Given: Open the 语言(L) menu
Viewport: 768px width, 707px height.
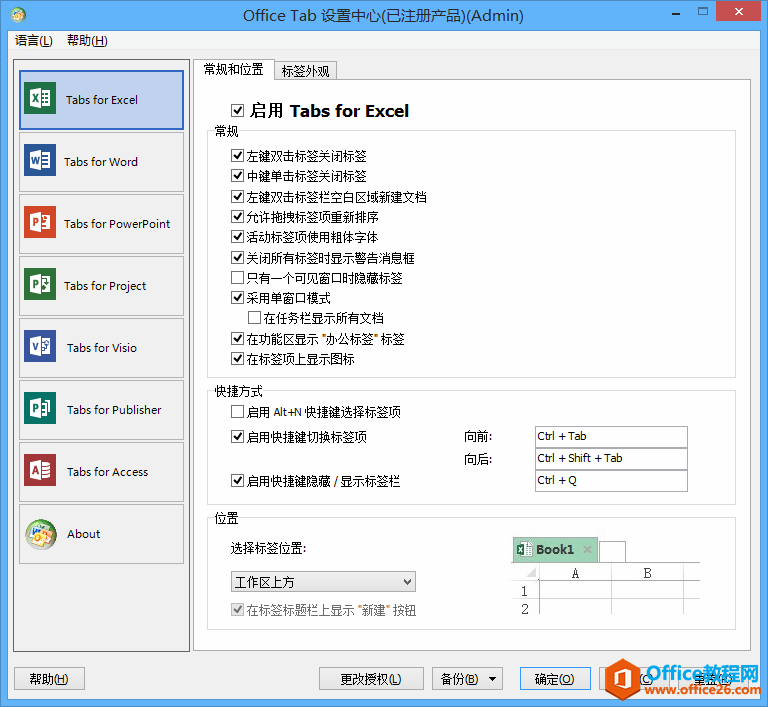Looking at the screenshot, I should tap(33, 40).
